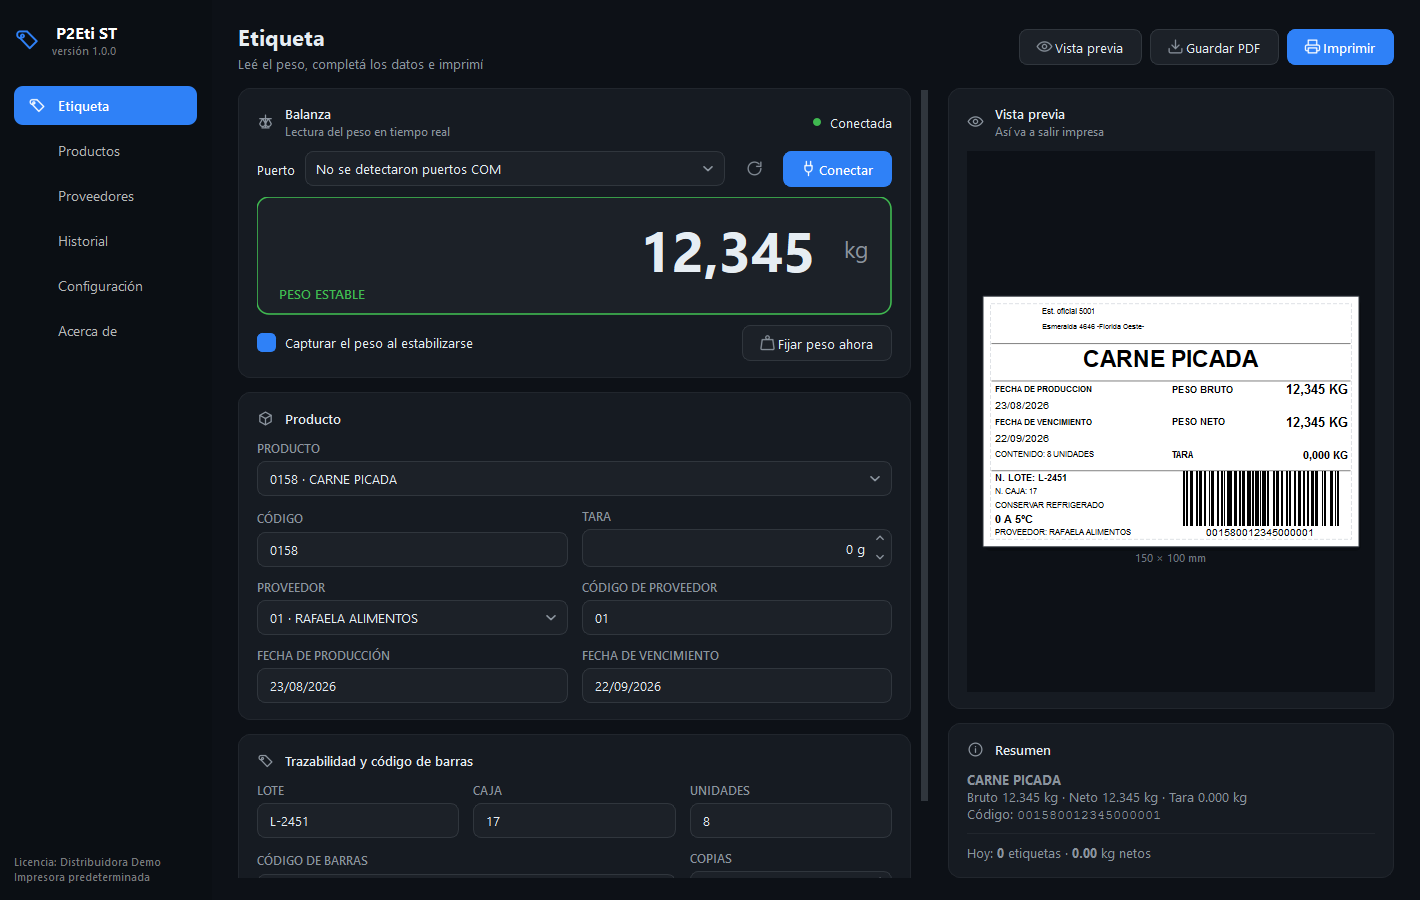The width and height of the screenshot is (1420, 900).
Task: Edit the Fecha de vencimiento field
Action: coord(737,686)
